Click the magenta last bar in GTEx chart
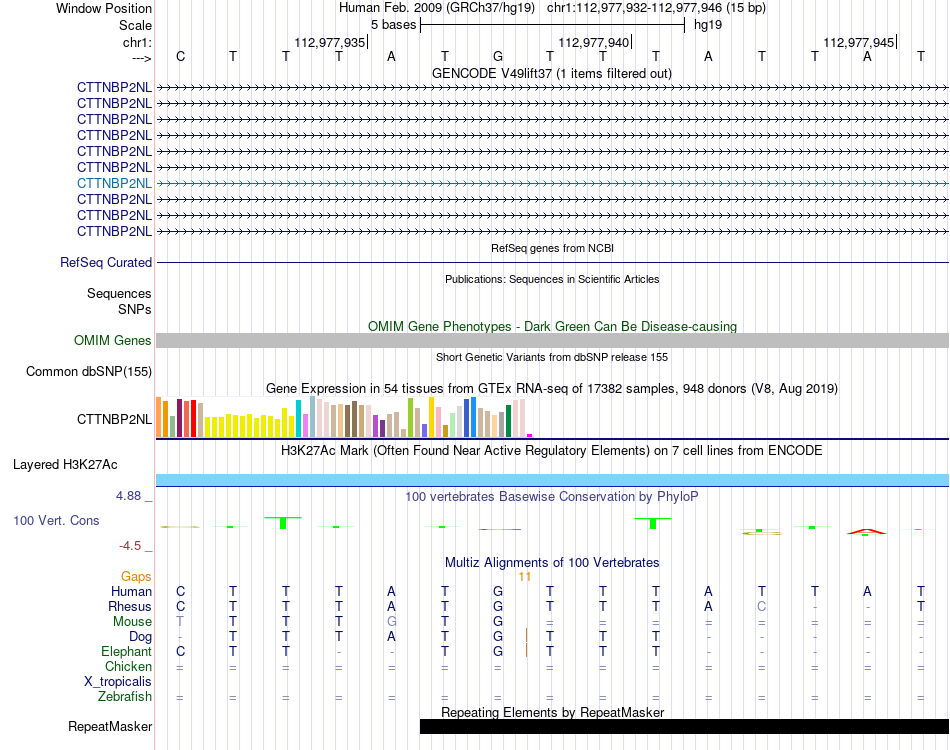Screen dimensions: 950x750 pyautogui.click(x=530, y=435)
